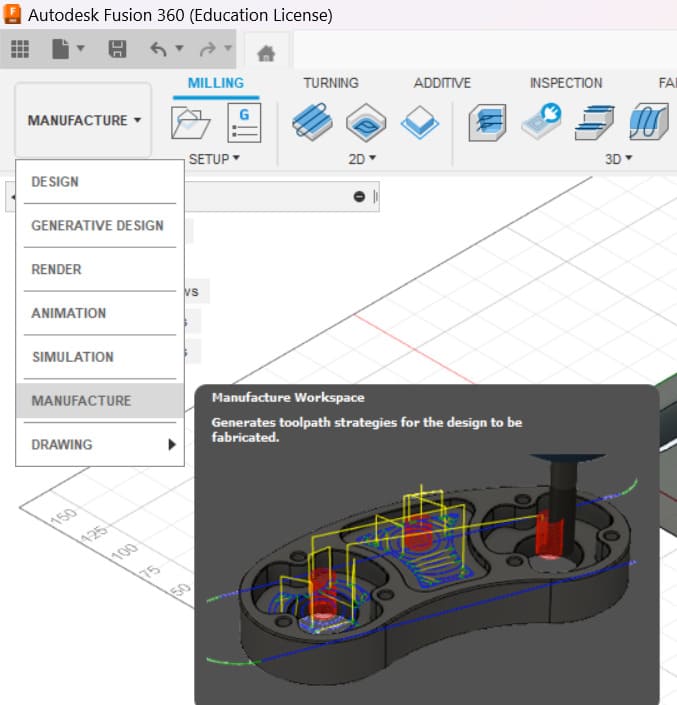The width and height of the screenshot is (677, 705).
Task: Click the Redo arrow icon
Action: (x=207, y=49)
